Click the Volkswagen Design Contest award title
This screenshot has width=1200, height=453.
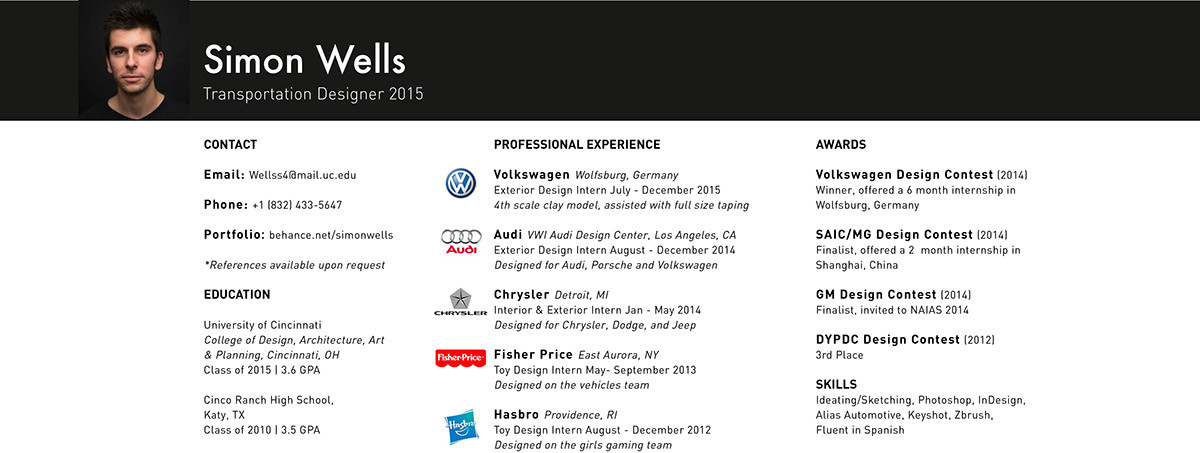(x=904, y=175)
